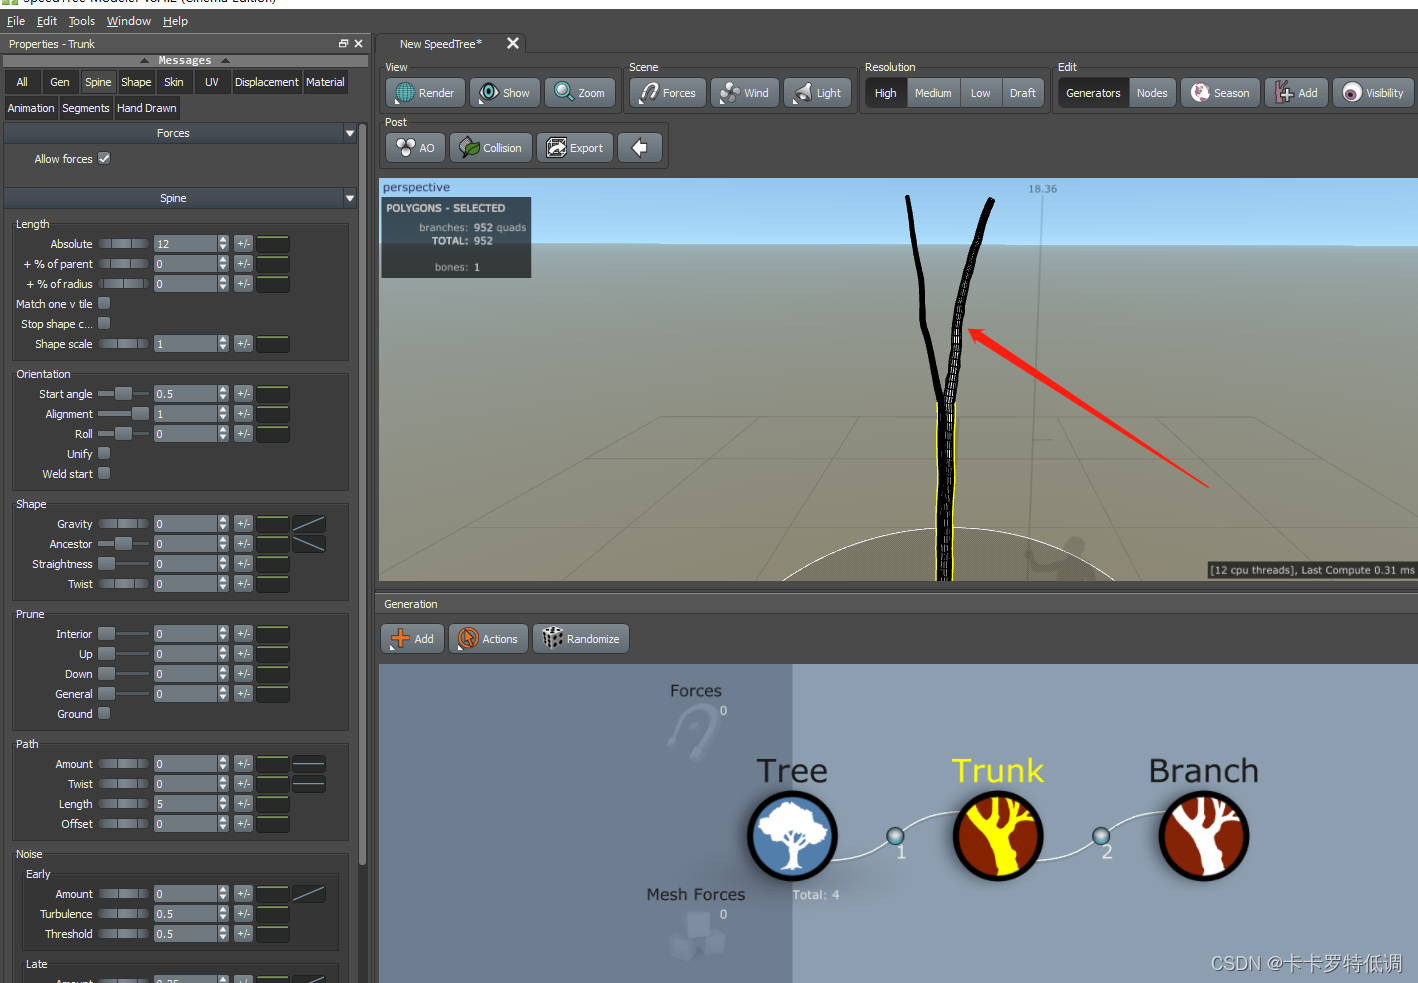1418x983 pixels.
Task: Collapse the Messages panel bar
Action: pos(185,60)
